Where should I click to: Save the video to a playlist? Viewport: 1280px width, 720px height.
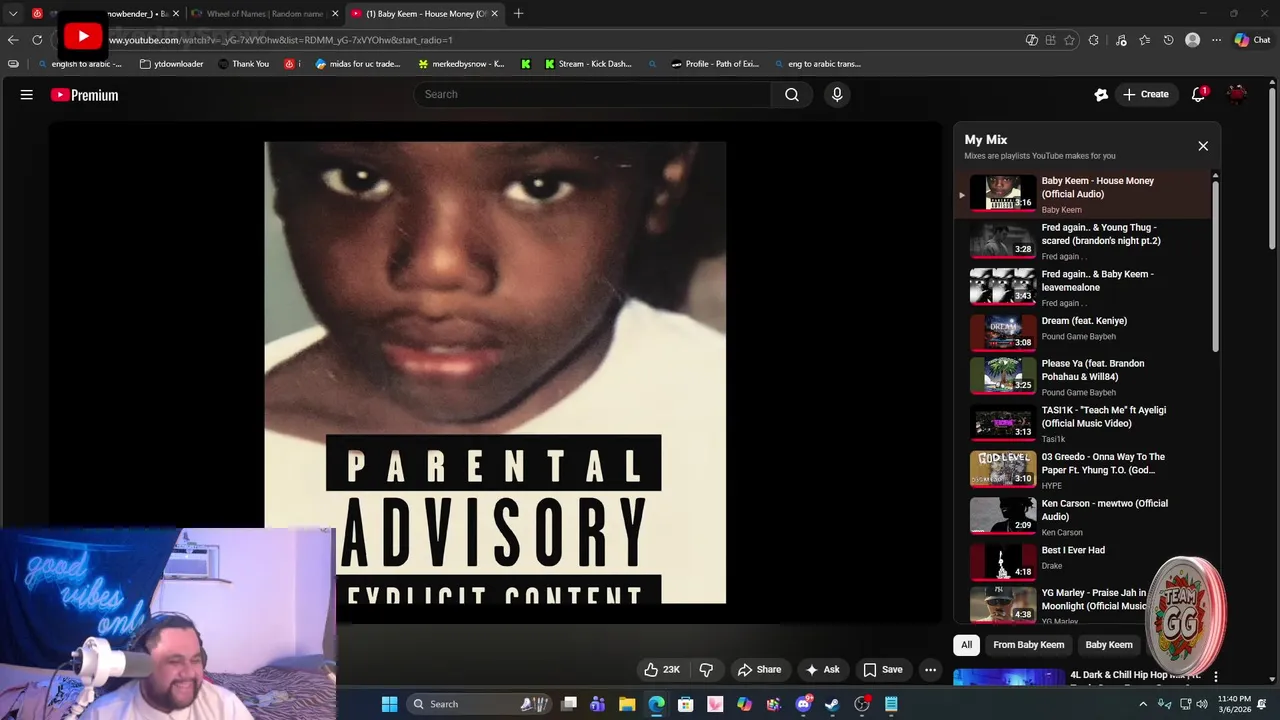(x=883, y=670)
